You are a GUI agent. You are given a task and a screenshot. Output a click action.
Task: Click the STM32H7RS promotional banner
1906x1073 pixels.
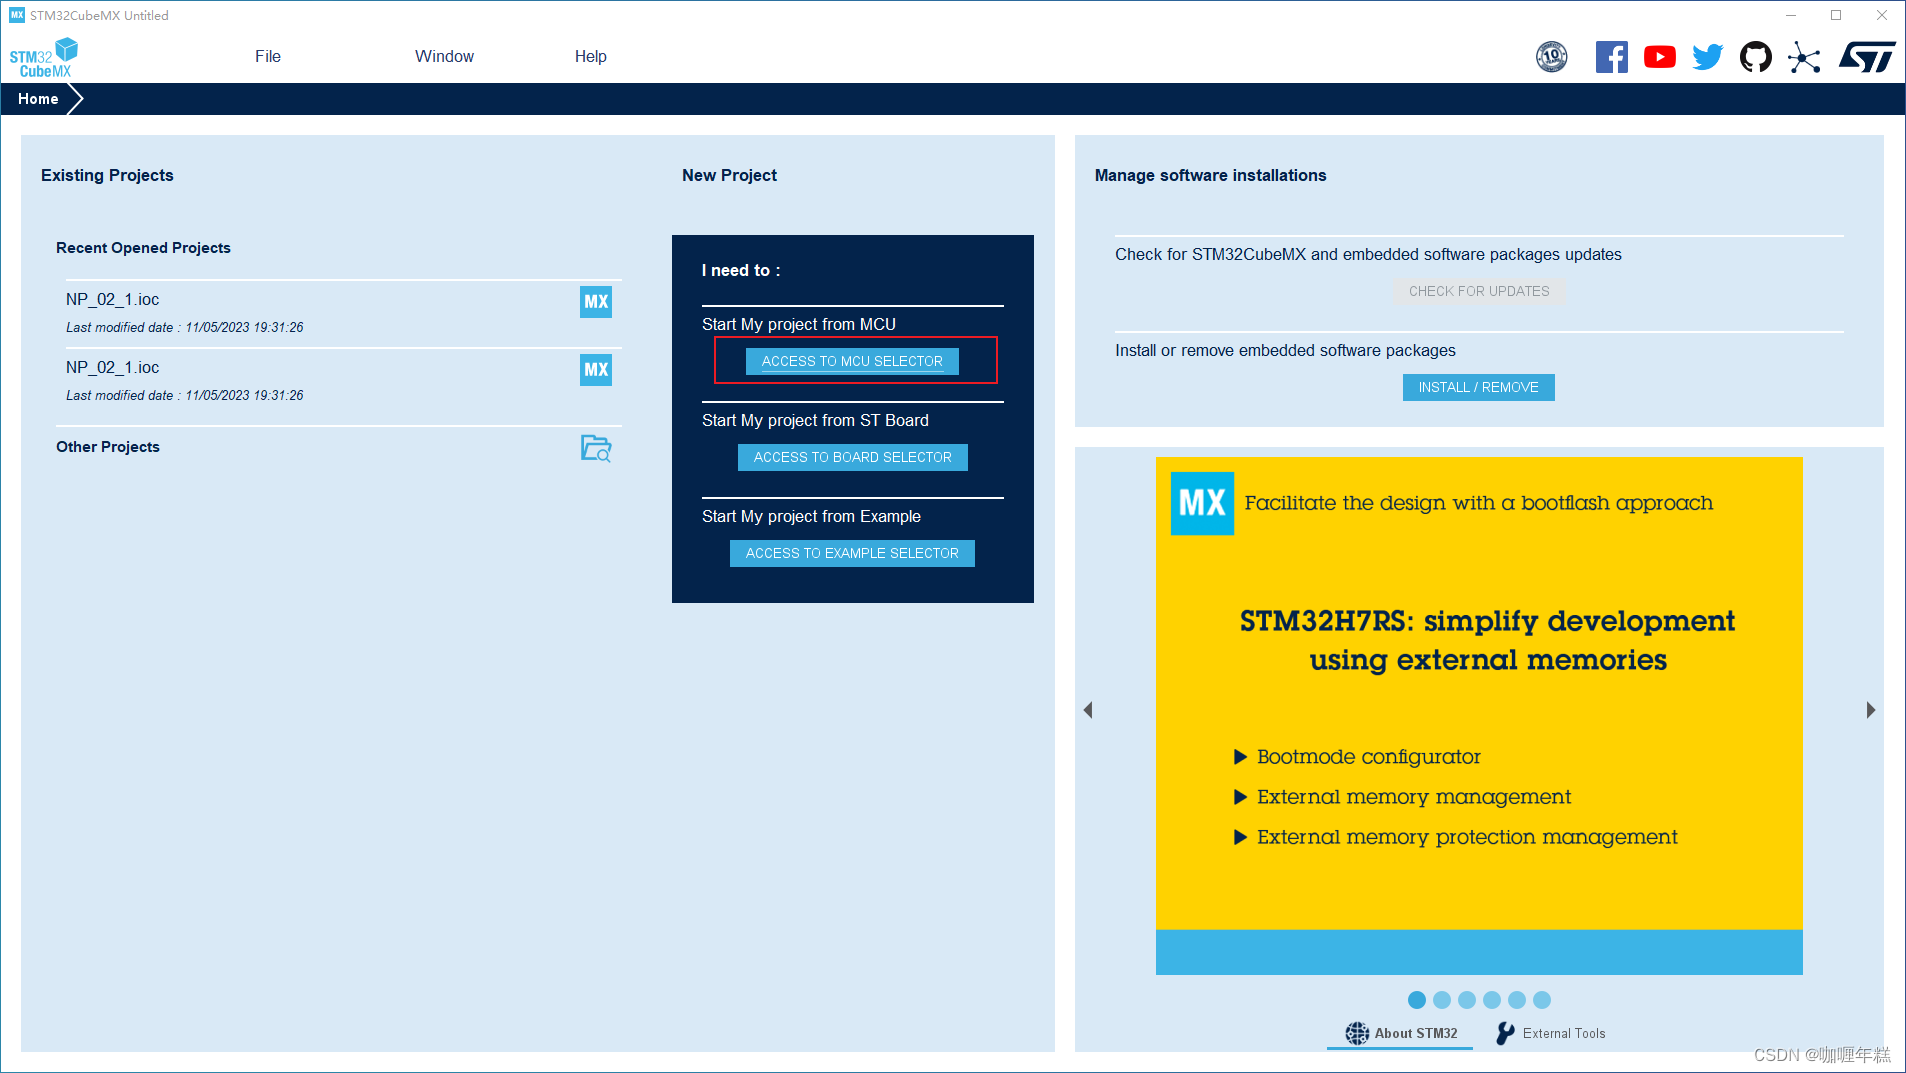tap(1479, 715)
